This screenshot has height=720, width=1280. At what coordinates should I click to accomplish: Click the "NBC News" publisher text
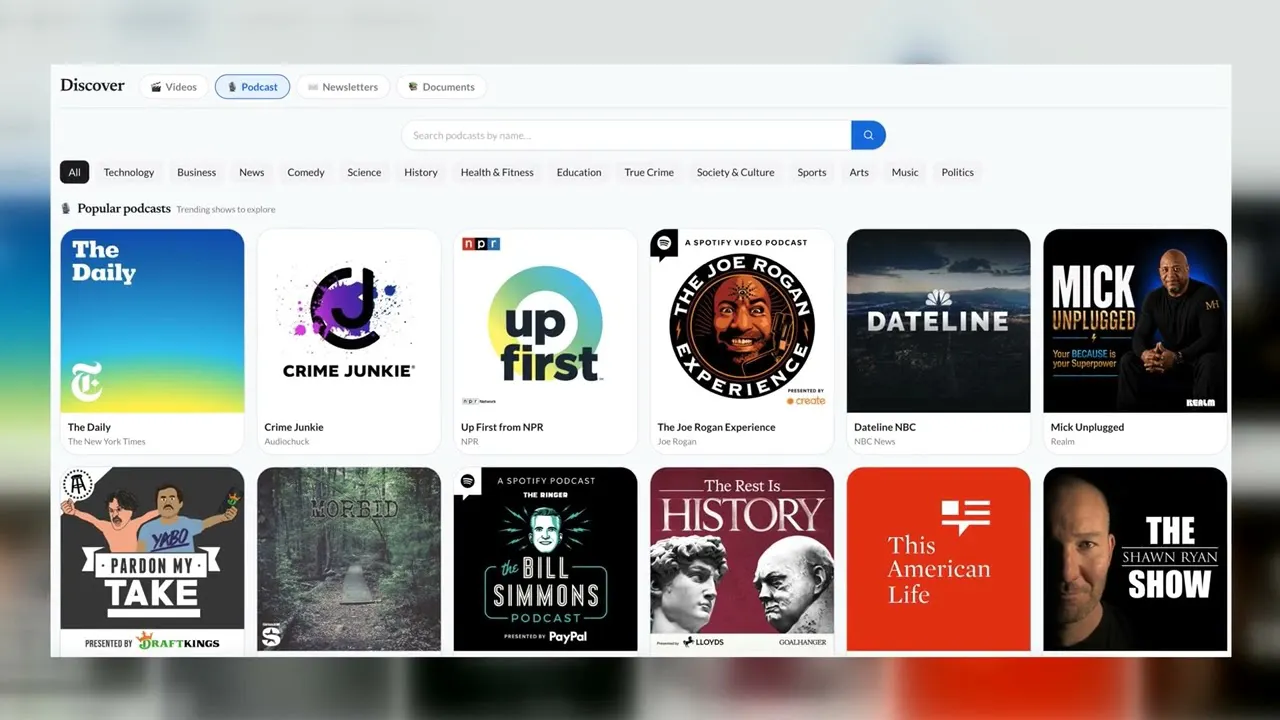pos(875,441)
